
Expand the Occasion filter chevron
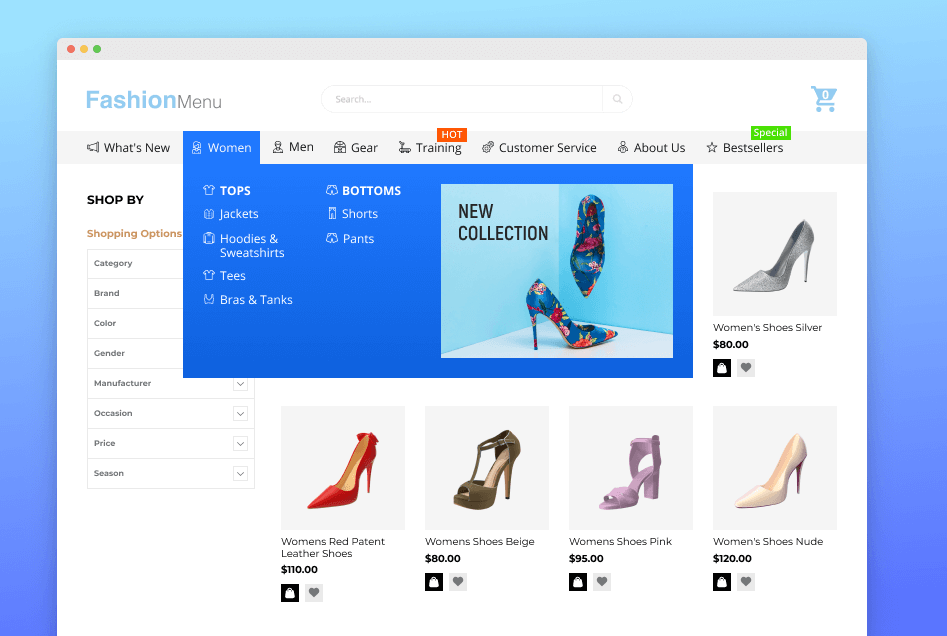pos(240,414)
